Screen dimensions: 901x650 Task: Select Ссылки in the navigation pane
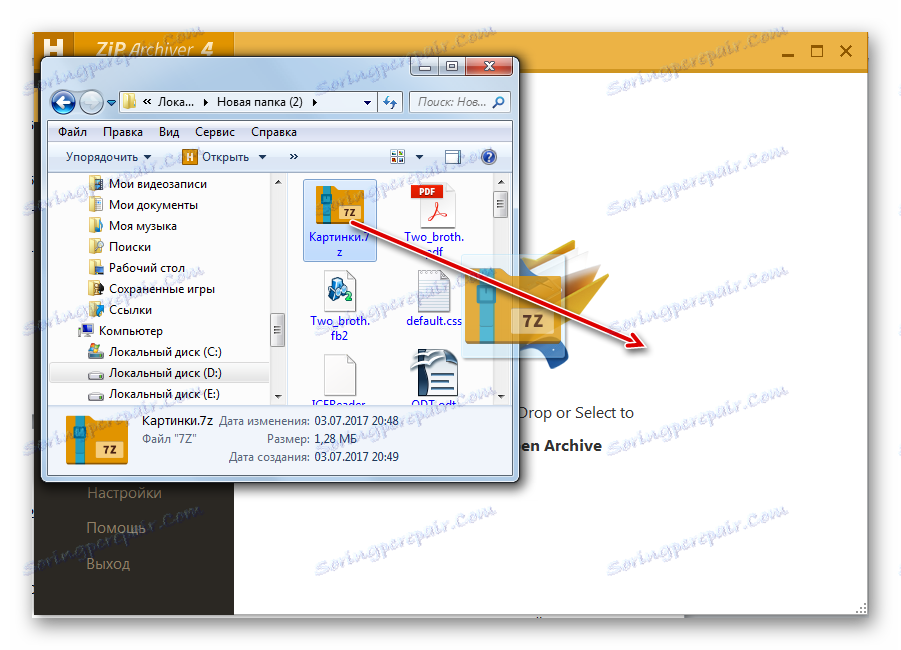click(x=130, y=310)
